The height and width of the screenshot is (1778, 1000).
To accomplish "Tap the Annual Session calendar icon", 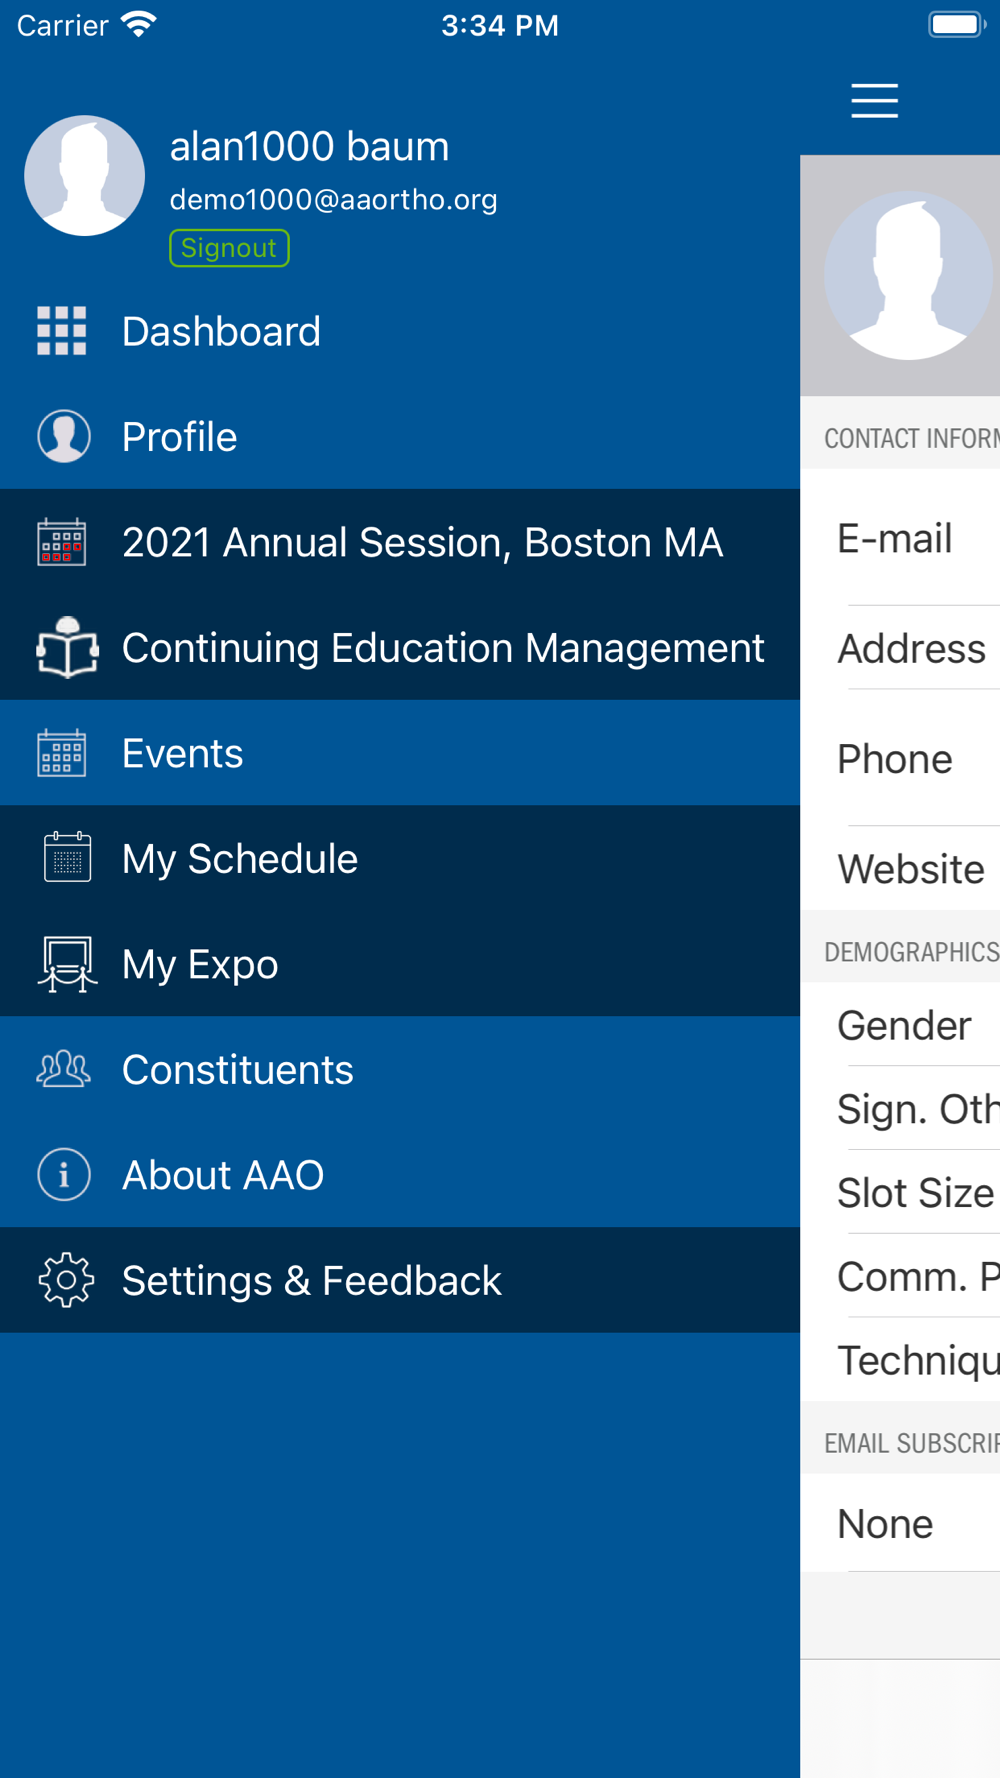I will (62, 543).
